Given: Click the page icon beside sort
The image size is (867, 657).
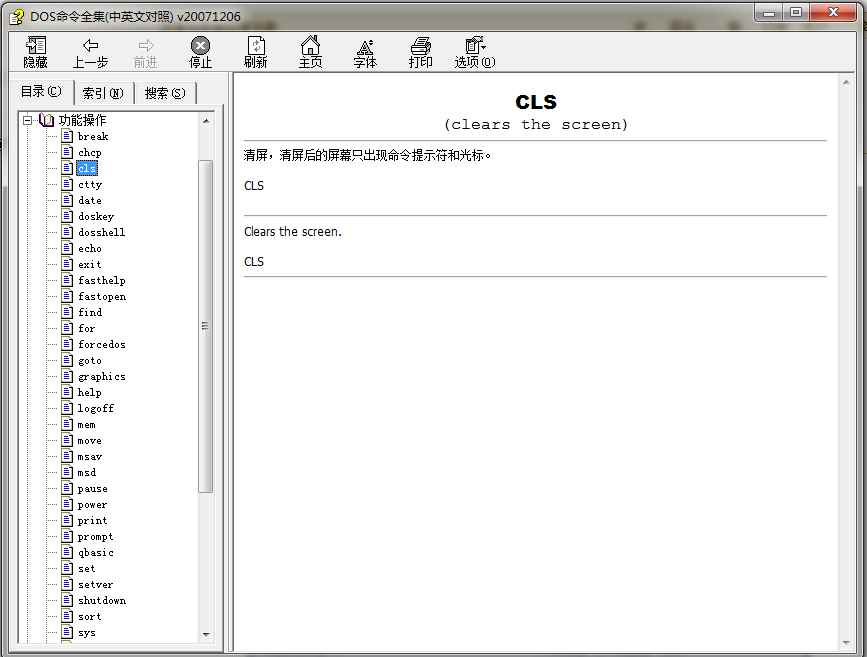Looking at the screenshot, I should point(67,617).
